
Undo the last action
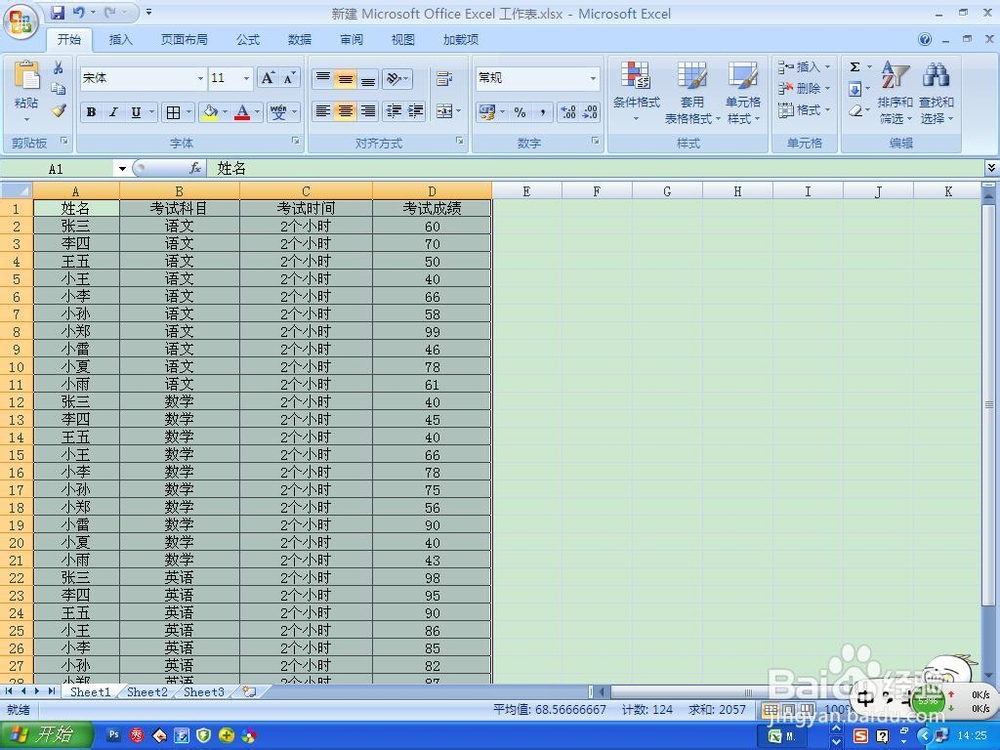pyautogui.click(x=78, y=12)
